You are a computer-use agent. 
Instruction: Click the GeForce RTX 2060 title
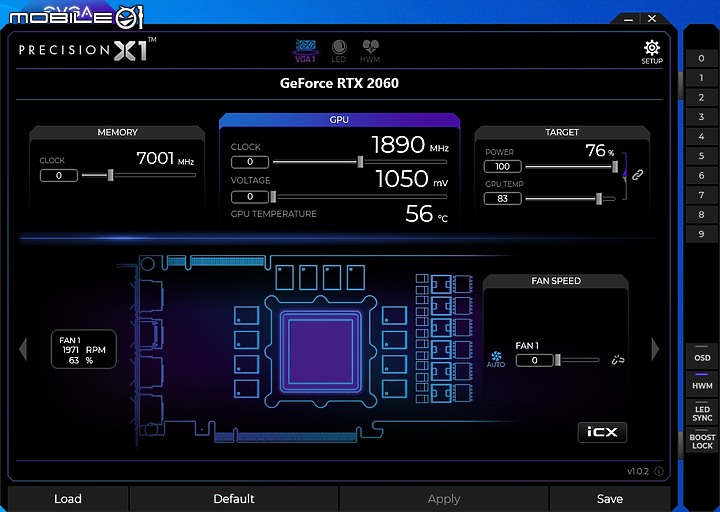click(x=339, y=83)
